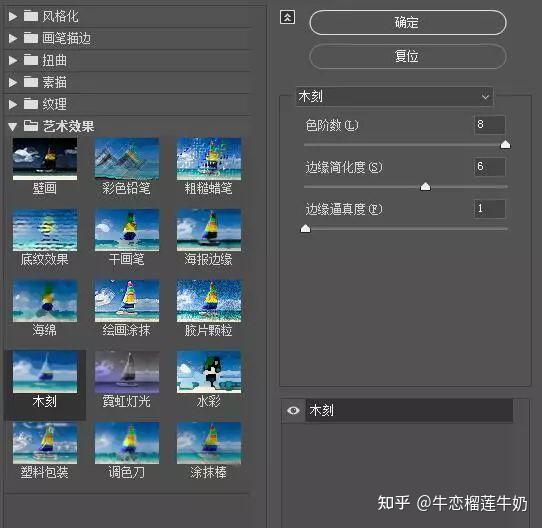The height and width of the screenshot is (528, 542).
Task: Collapse the 艺术效果 folder
Action: tap(13, 127)
